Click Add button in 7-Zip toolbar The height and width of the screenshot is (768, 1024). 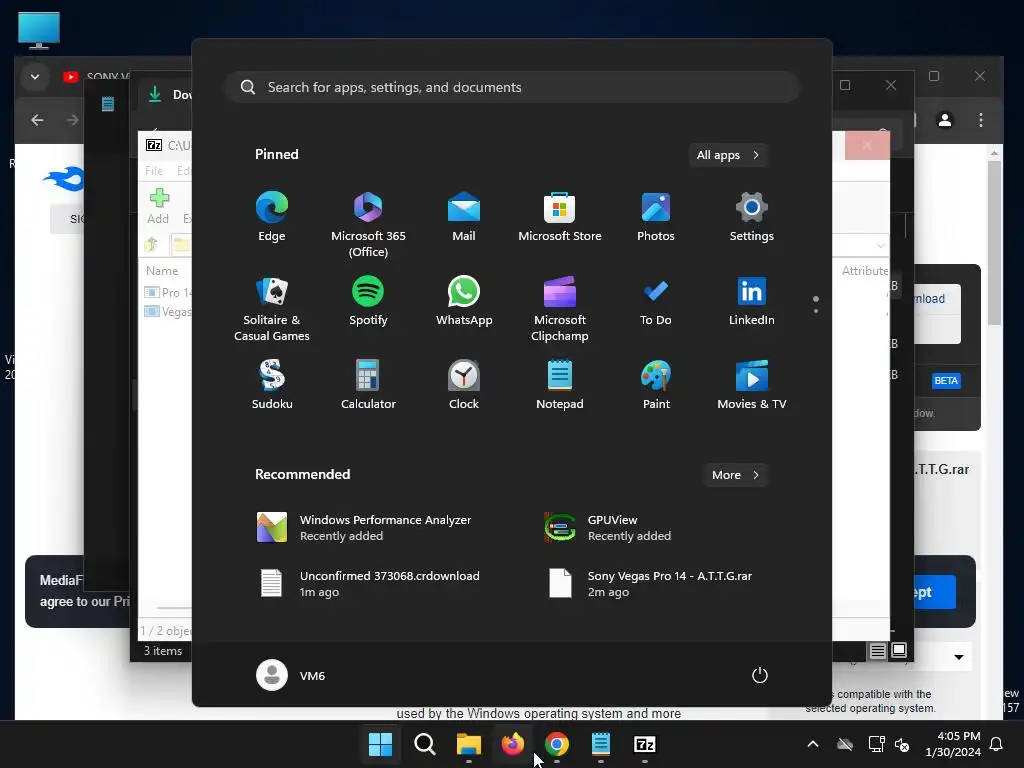click(159, 206)
